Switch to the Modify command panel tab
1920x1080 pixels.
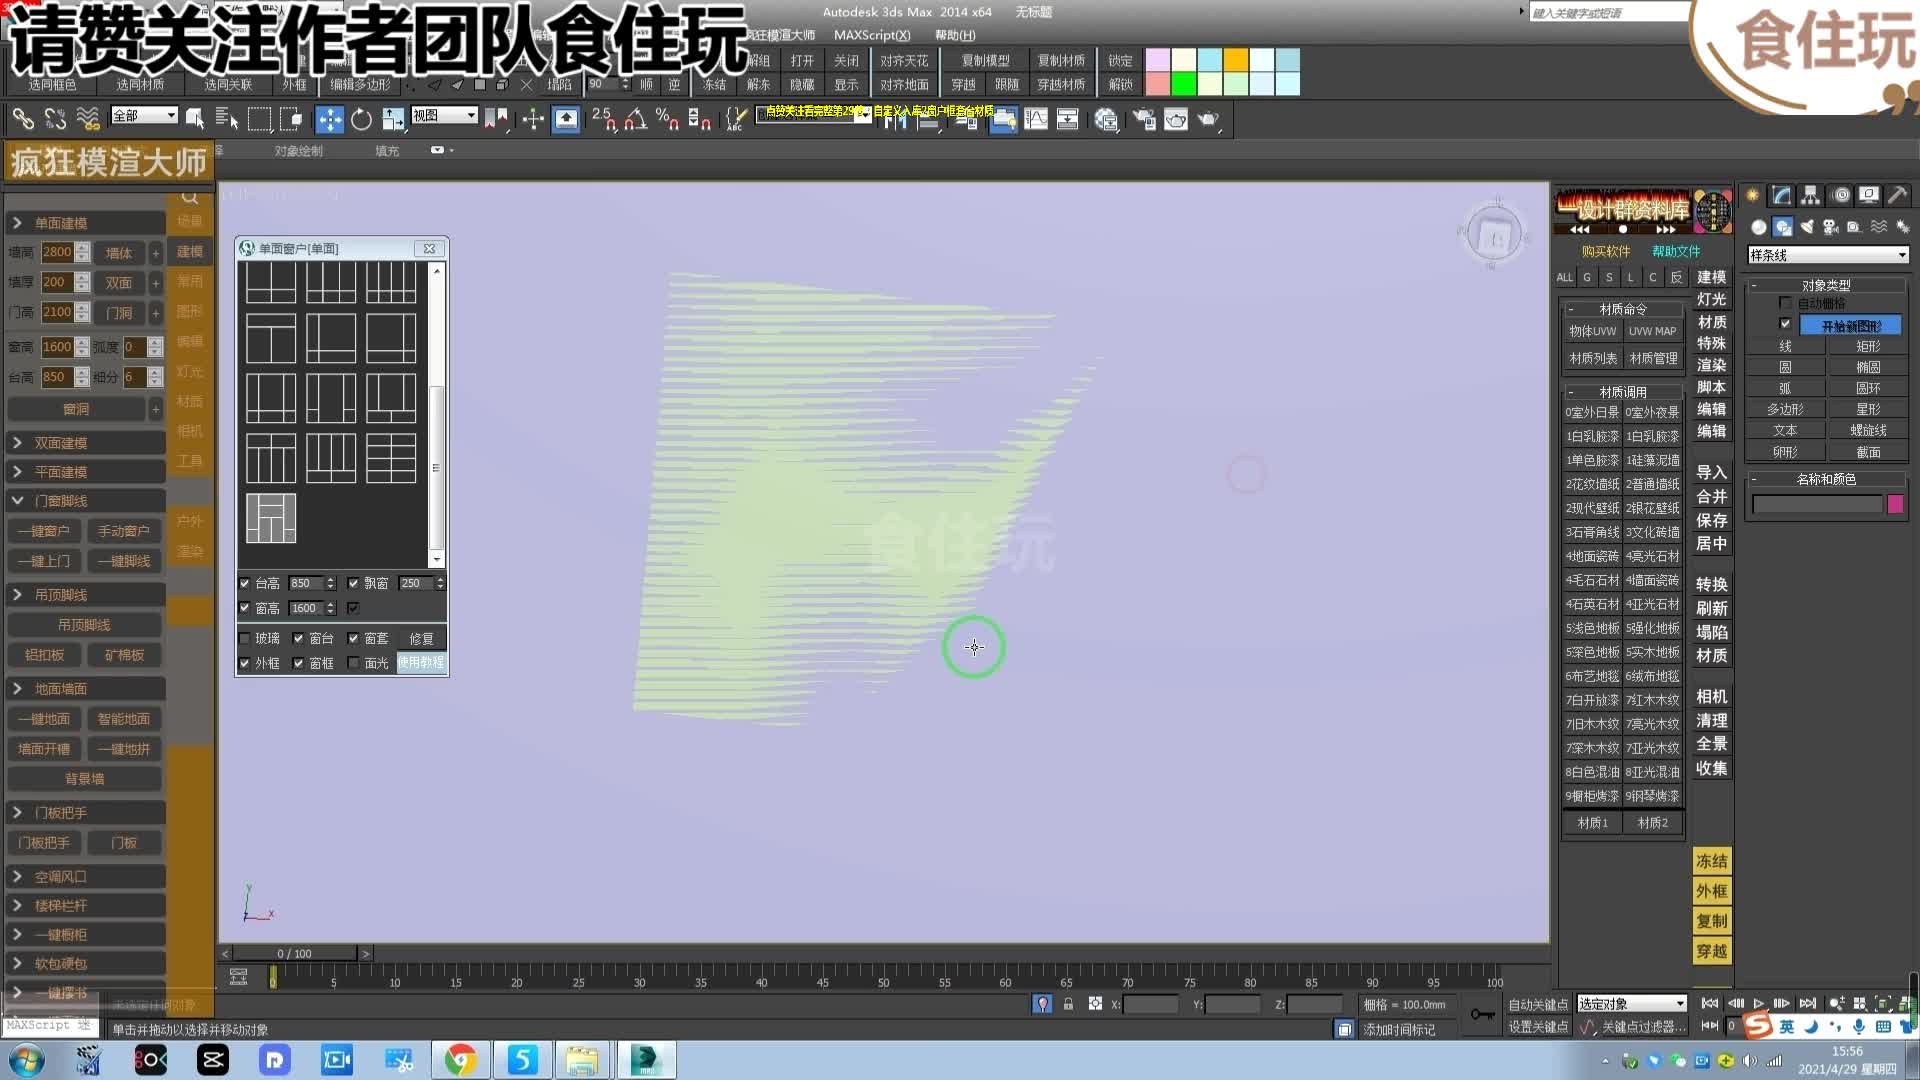(1782, 195)
